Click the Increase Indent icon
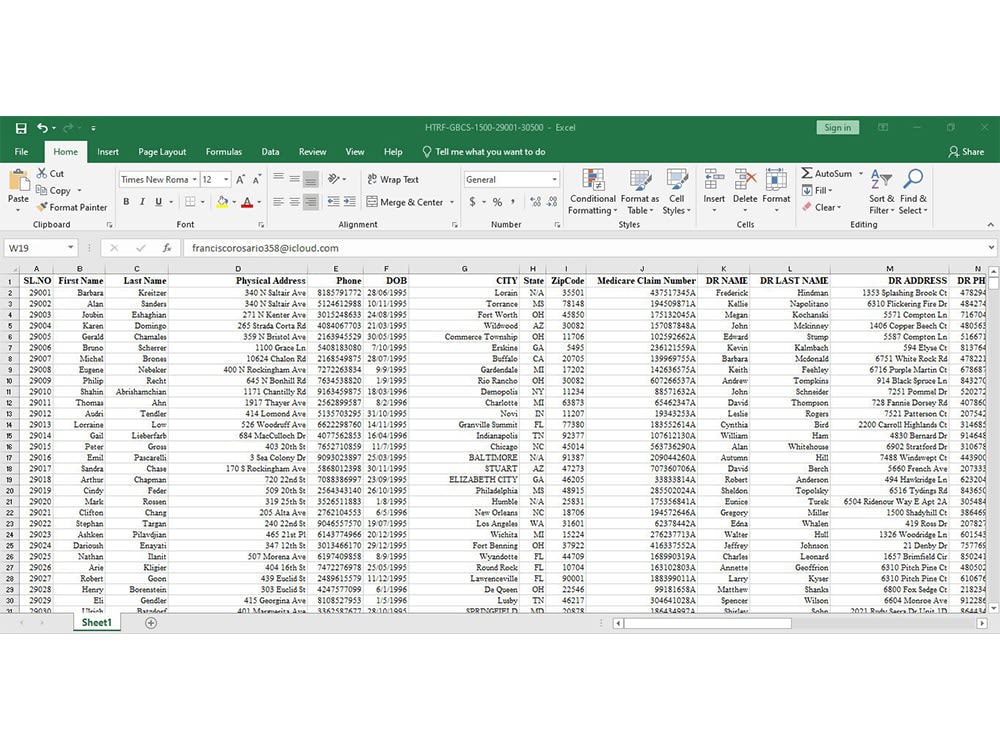The height and width of the screenshot is (750, 1000). pos(349,202)
